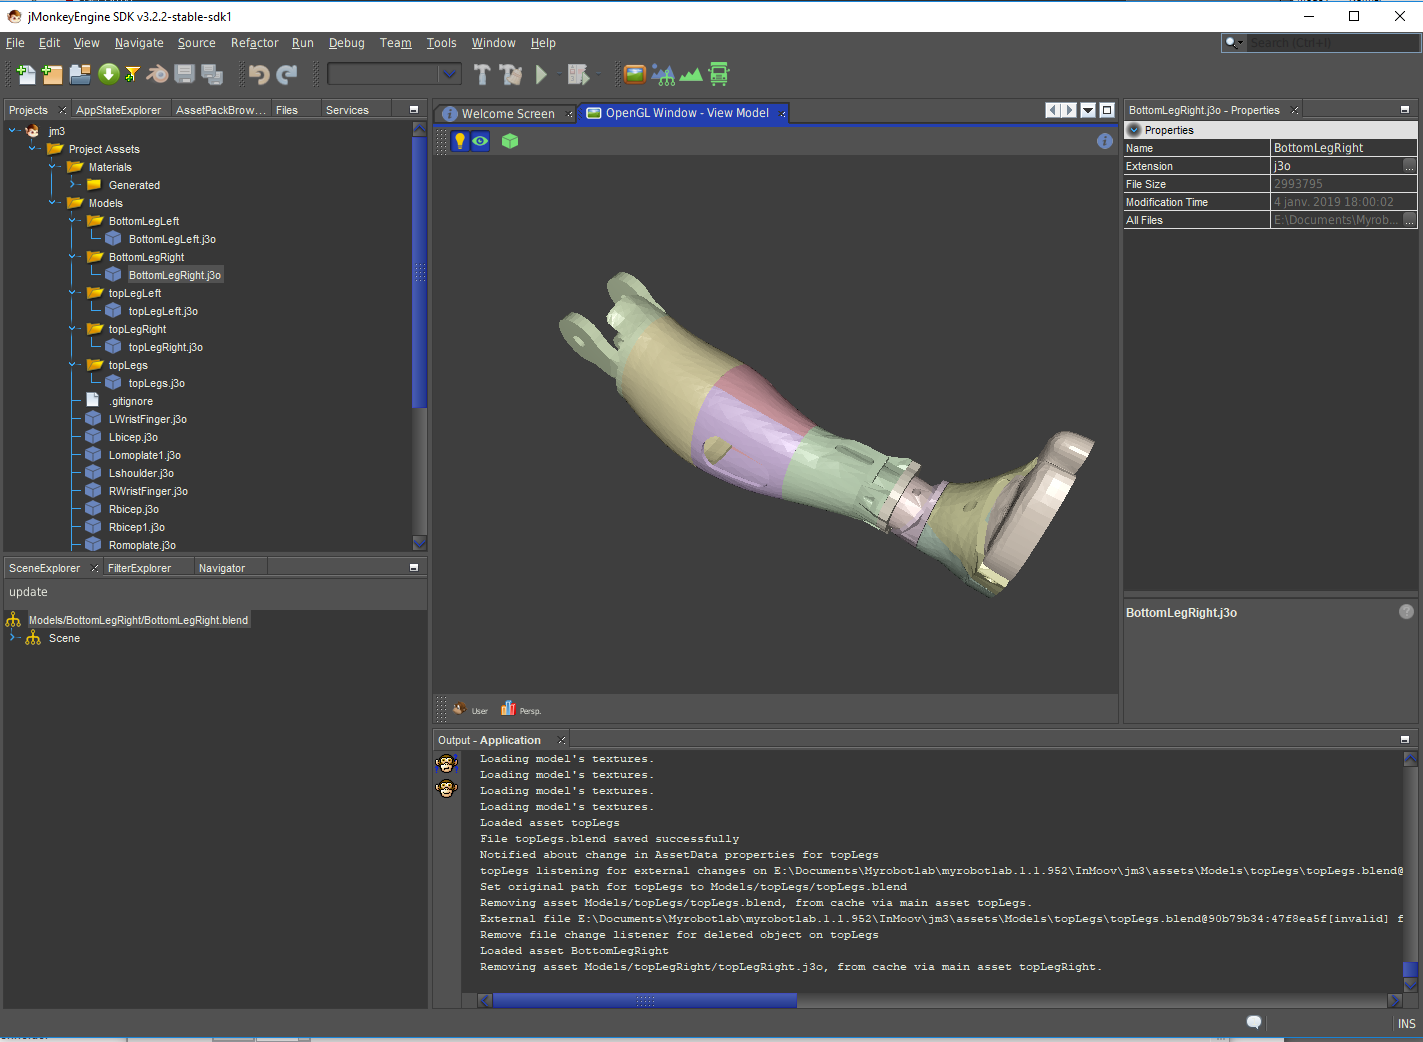Click the green terrain mountain toolbar icon

(690, 74)
